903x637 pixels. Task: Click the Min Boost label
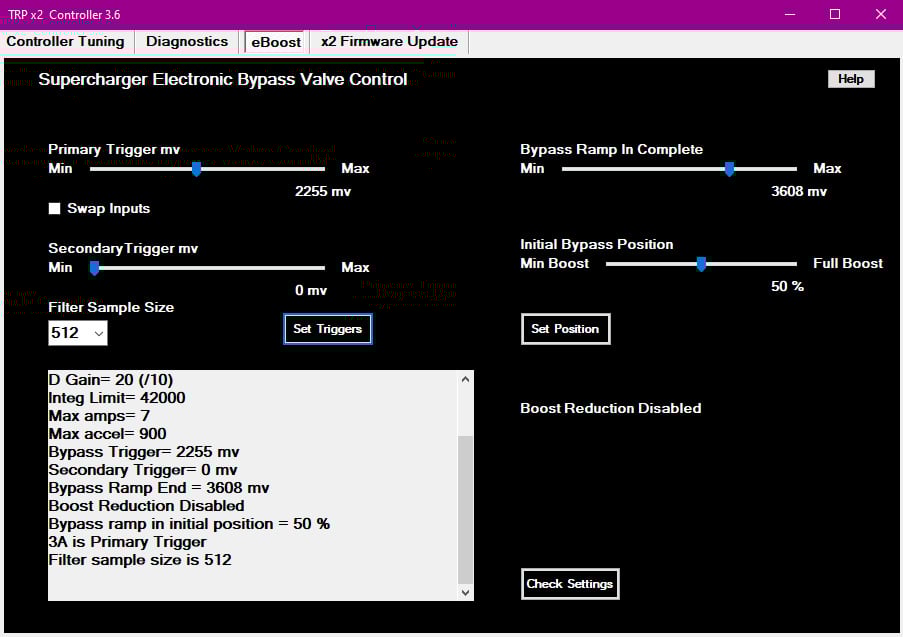555,263
